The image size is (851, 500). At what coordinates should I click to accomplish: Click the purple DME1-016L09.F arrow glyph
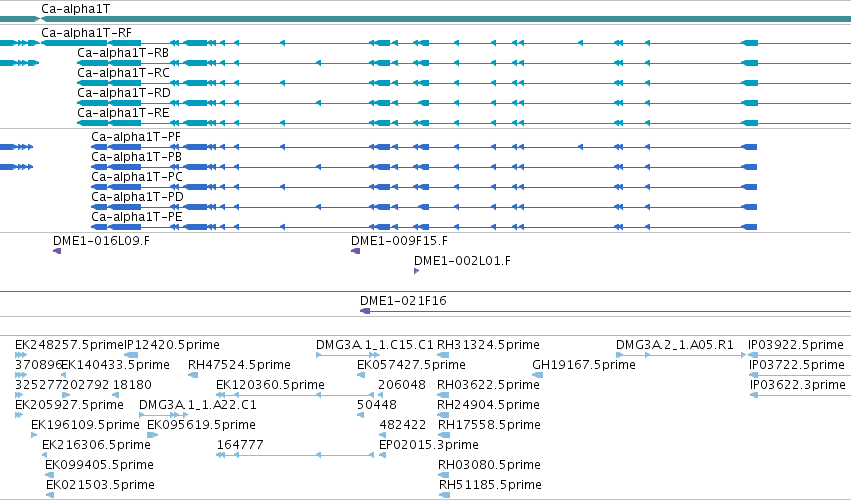coord(57,251)
